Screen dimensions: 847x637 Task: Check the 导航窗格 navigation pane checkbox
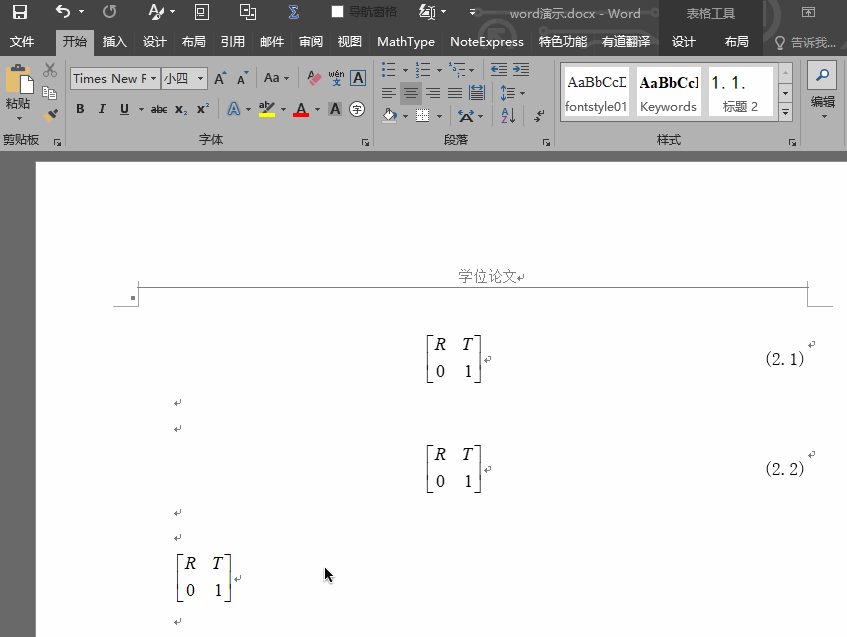(337, 11)
